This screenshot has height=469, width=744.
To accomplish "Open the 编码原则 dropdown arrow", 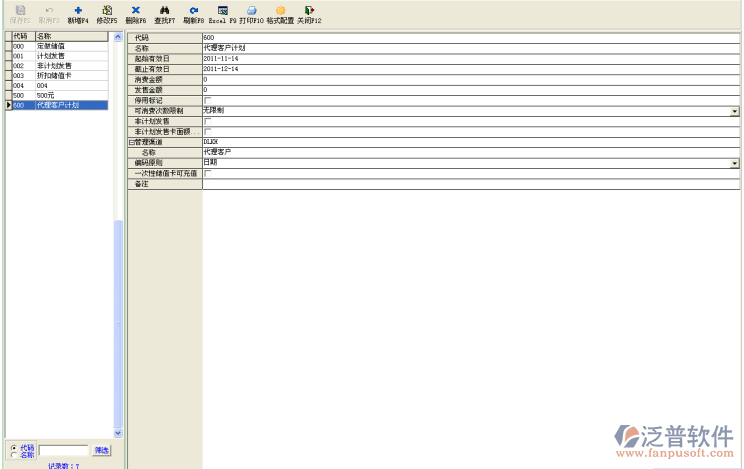I will tap(734, 163).
